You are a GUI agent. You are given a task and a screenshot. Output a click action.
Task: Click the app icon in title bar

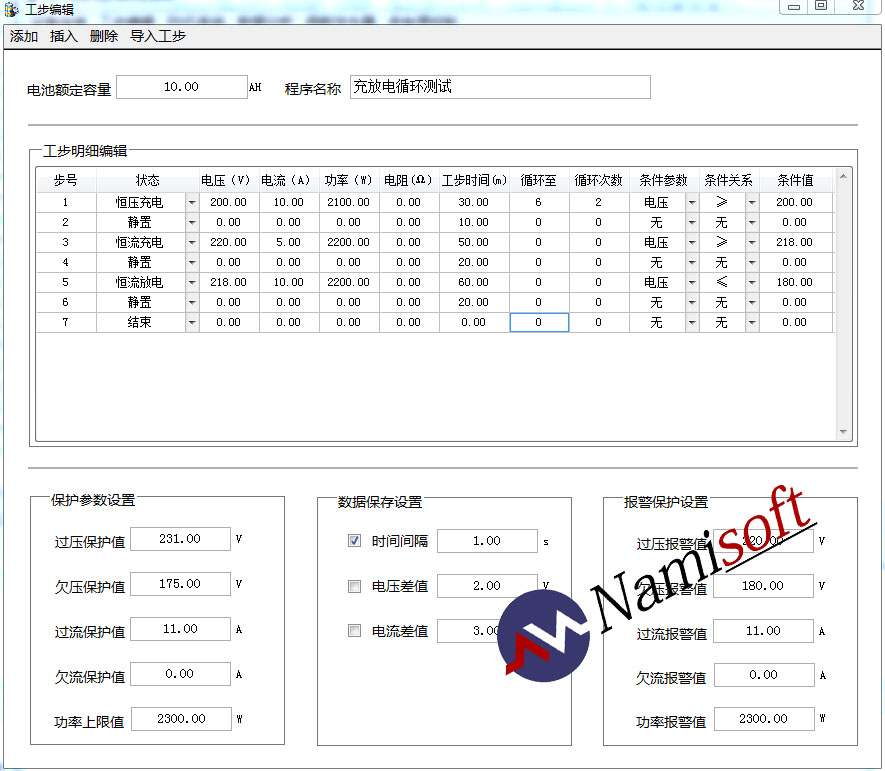tap(12, 8)
